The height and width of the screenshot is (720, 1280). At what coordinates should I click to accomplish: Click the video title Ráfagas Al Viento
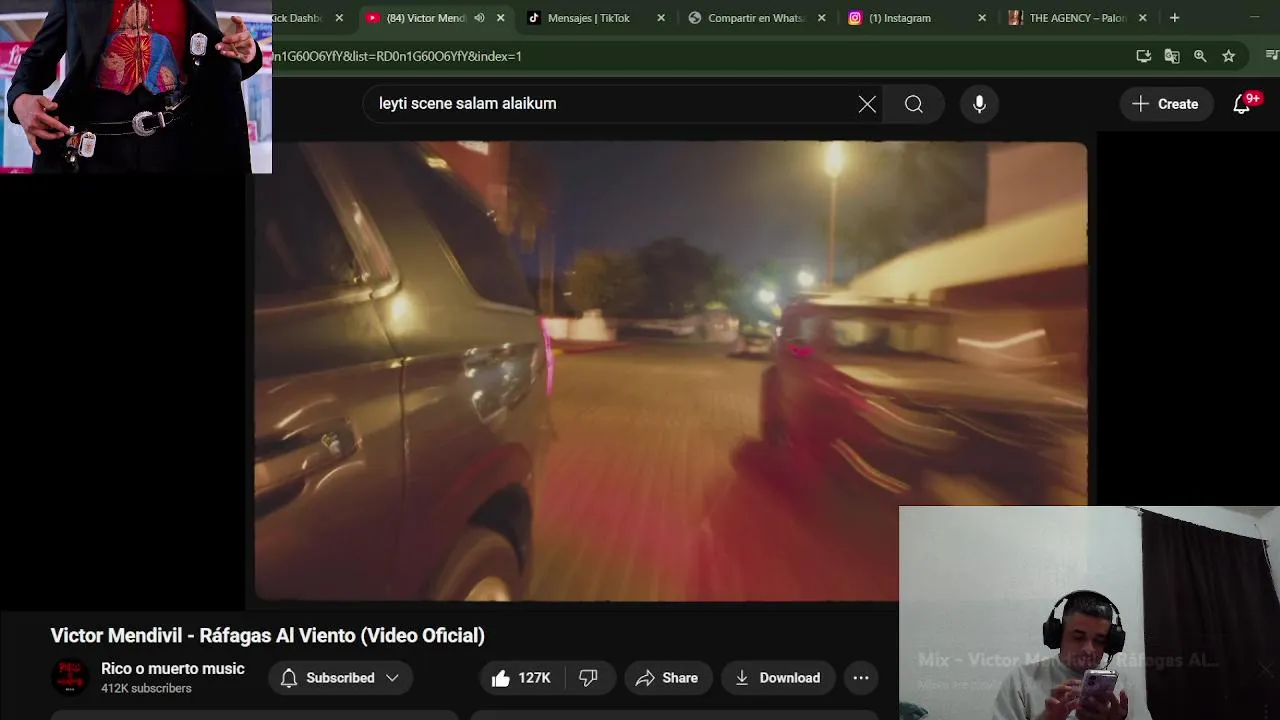(268, 635)
